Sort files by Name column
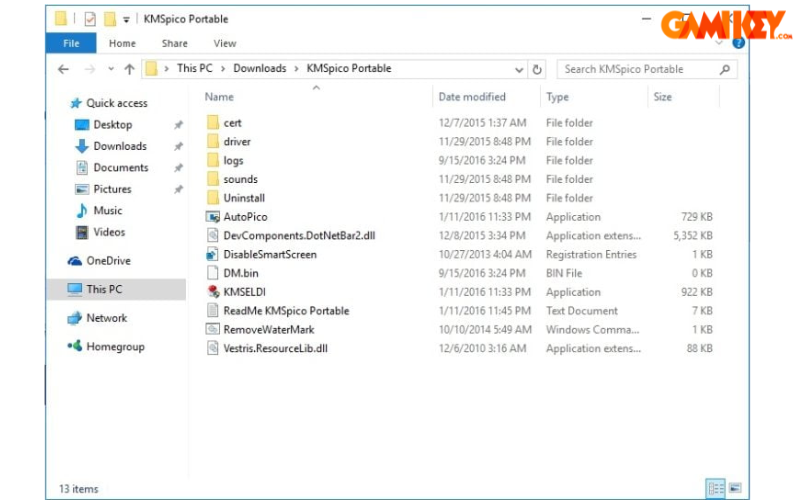The width and height of the screenshot is (800, 500). (x=219, y=97)
